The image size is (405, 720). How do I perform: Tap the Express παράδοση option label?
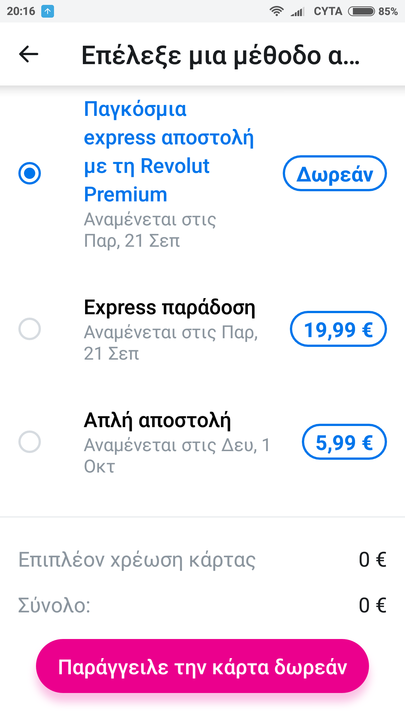tap(169, 307)
